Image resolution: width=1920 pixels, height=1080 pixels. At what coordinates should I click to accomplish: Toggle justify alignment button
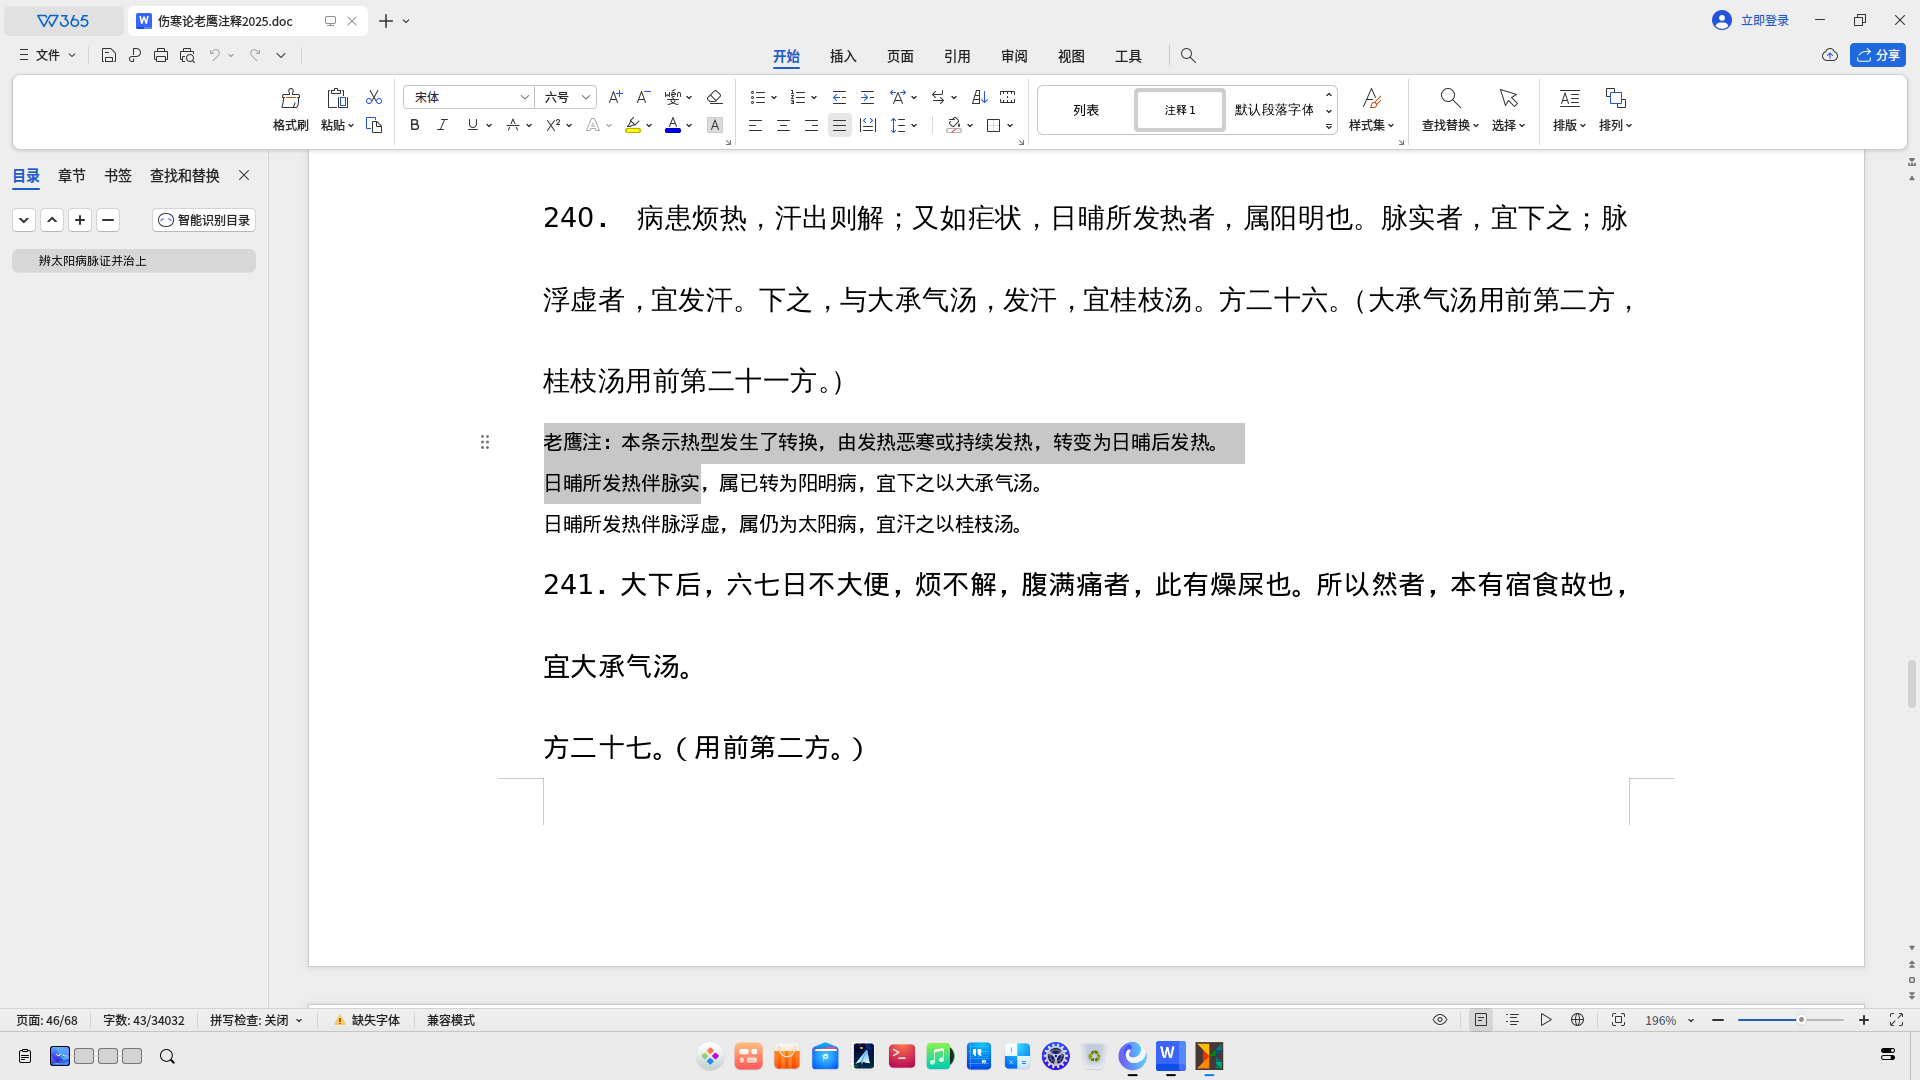[839, 125]
